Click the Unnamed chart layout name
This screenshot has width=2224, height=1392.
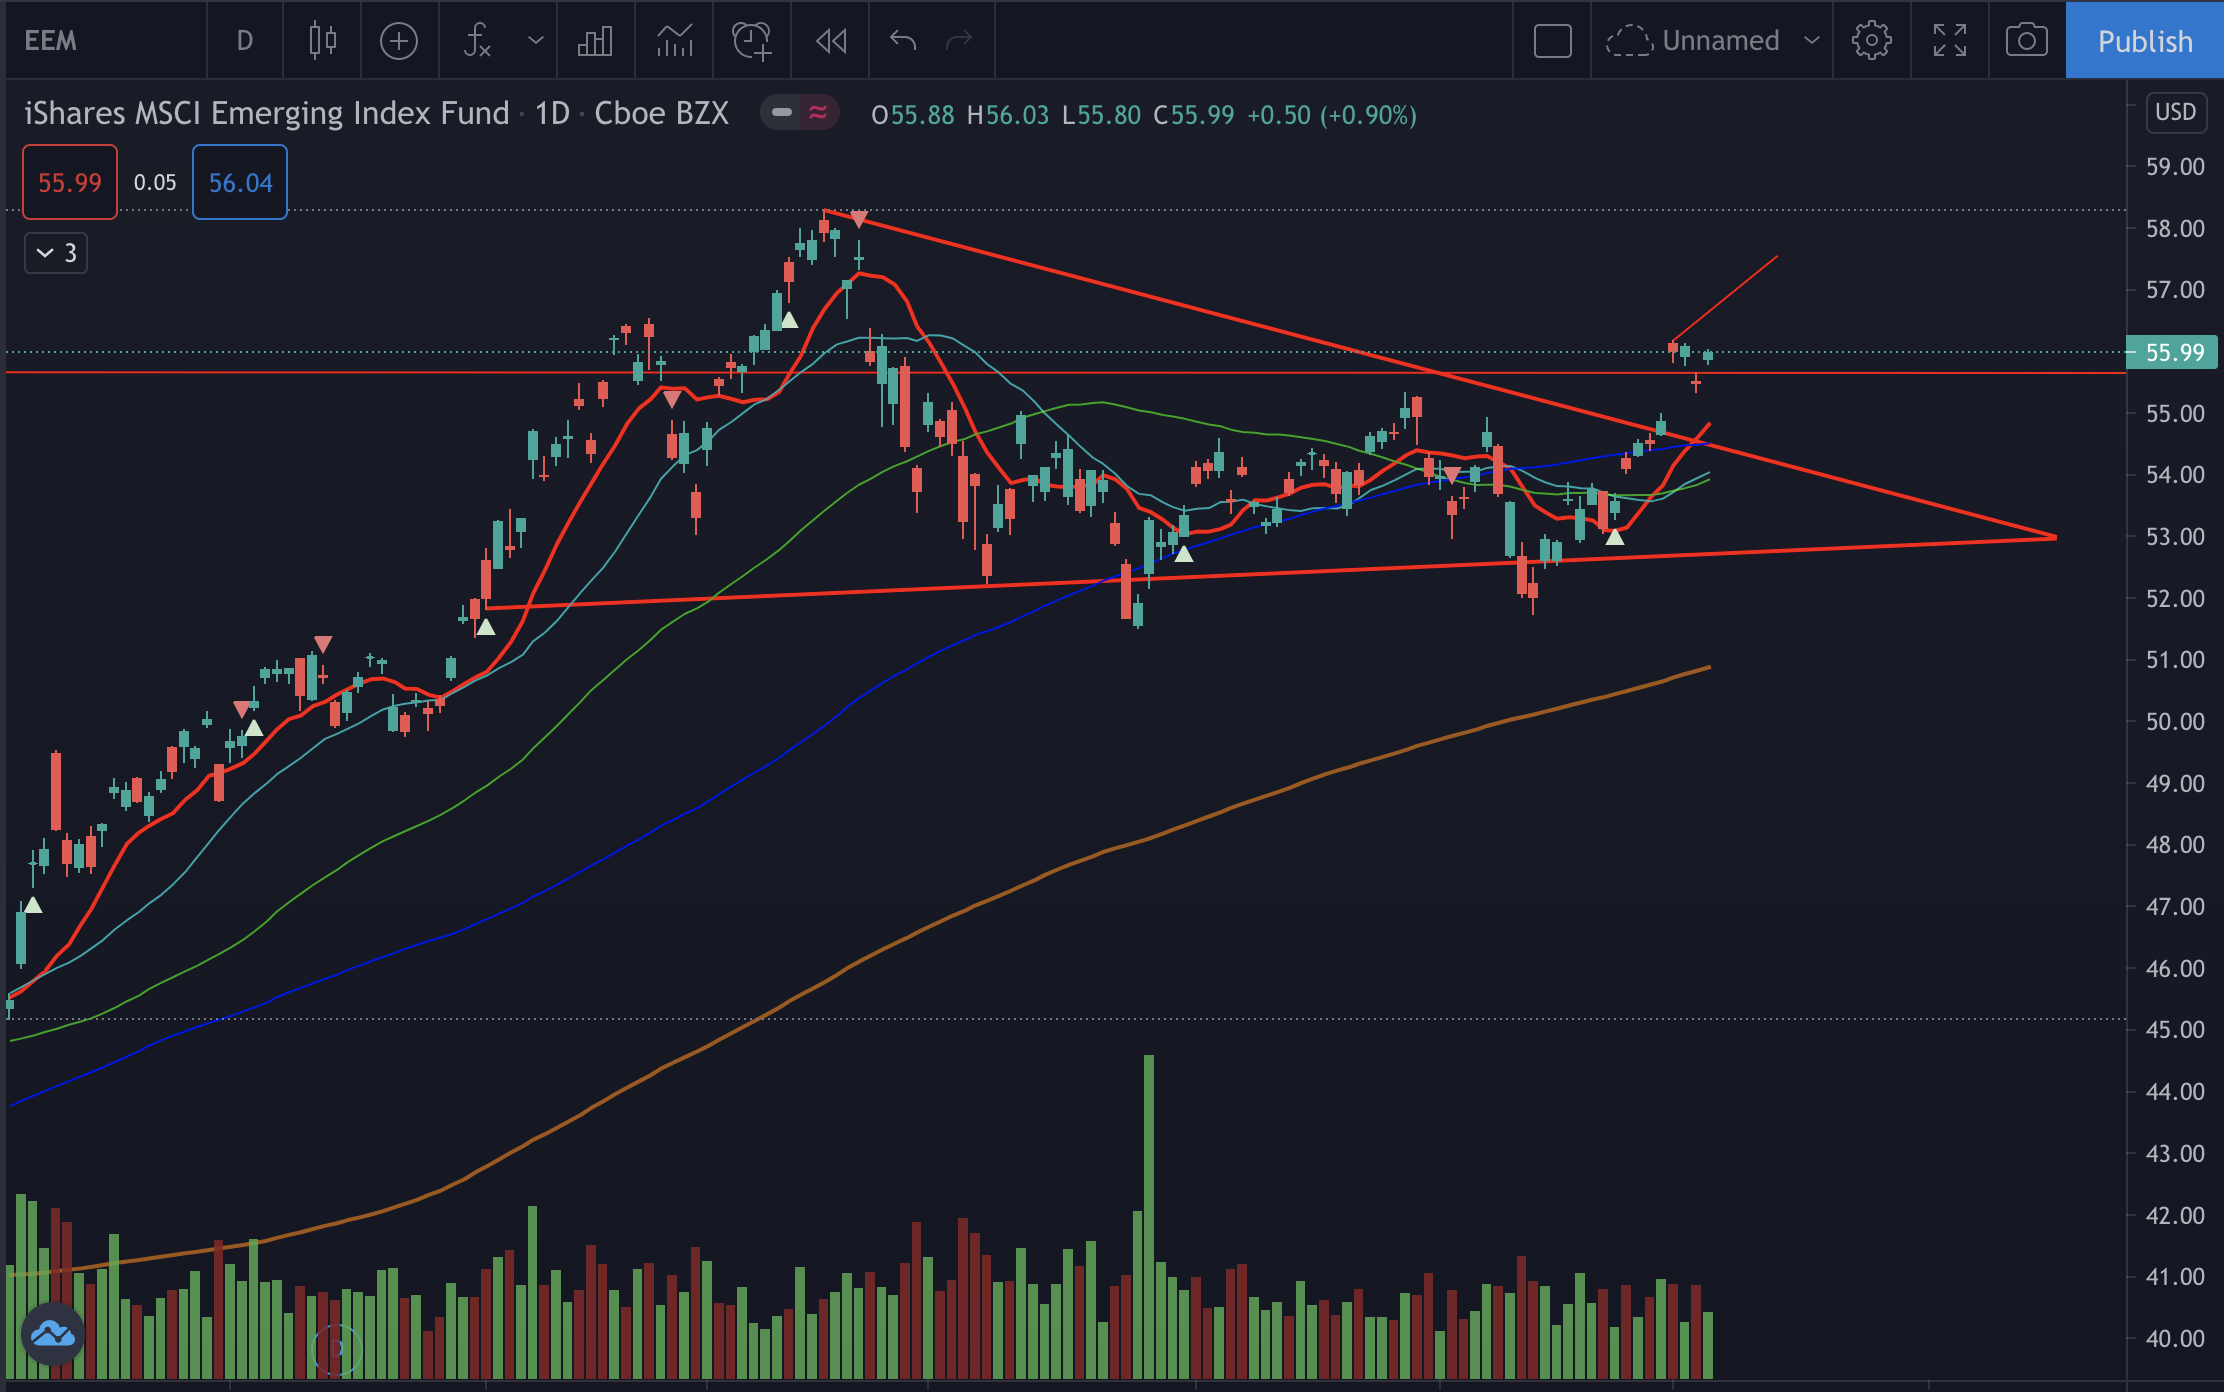click(x=1720, y=41)
